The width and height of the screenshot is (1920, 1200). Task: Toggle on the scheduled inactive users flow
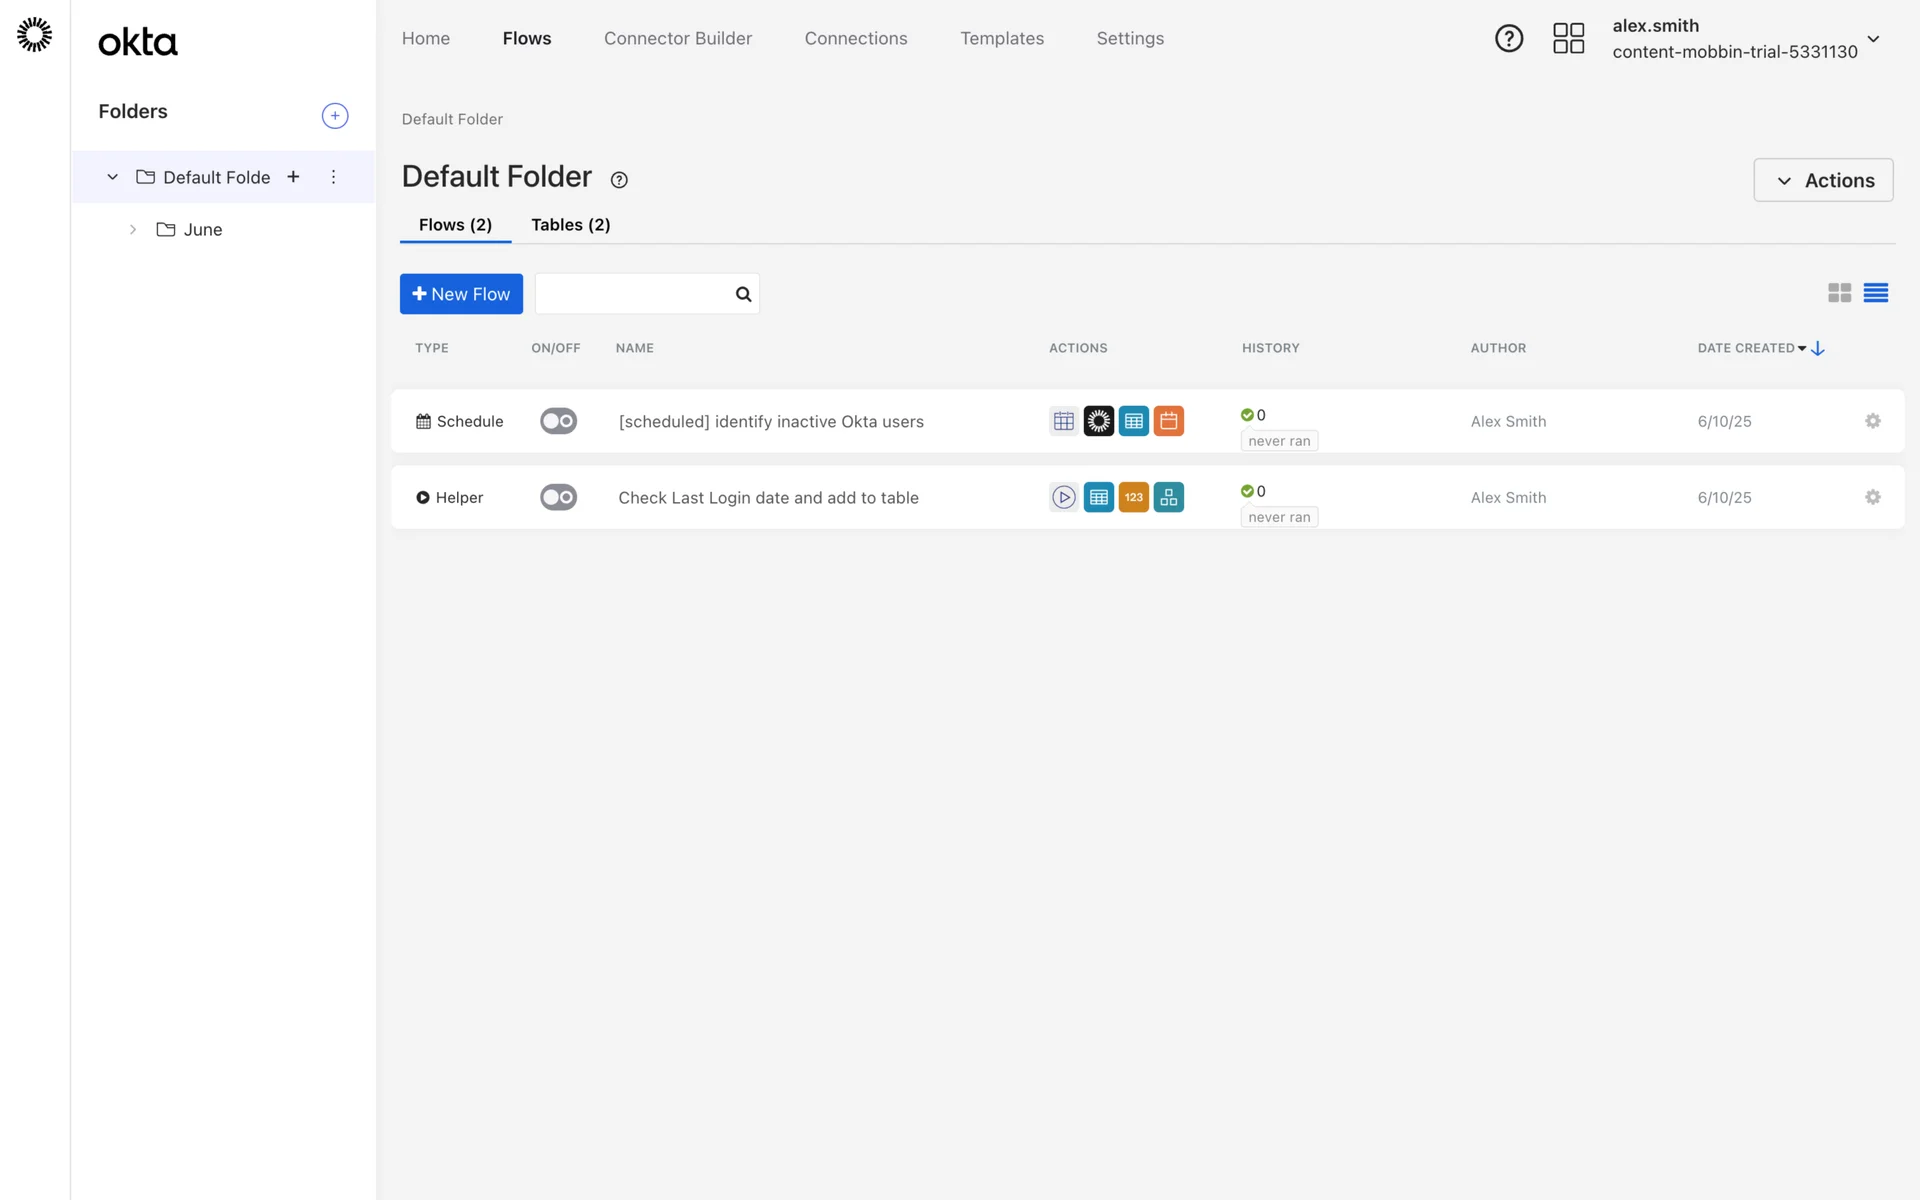click(558, 421)
